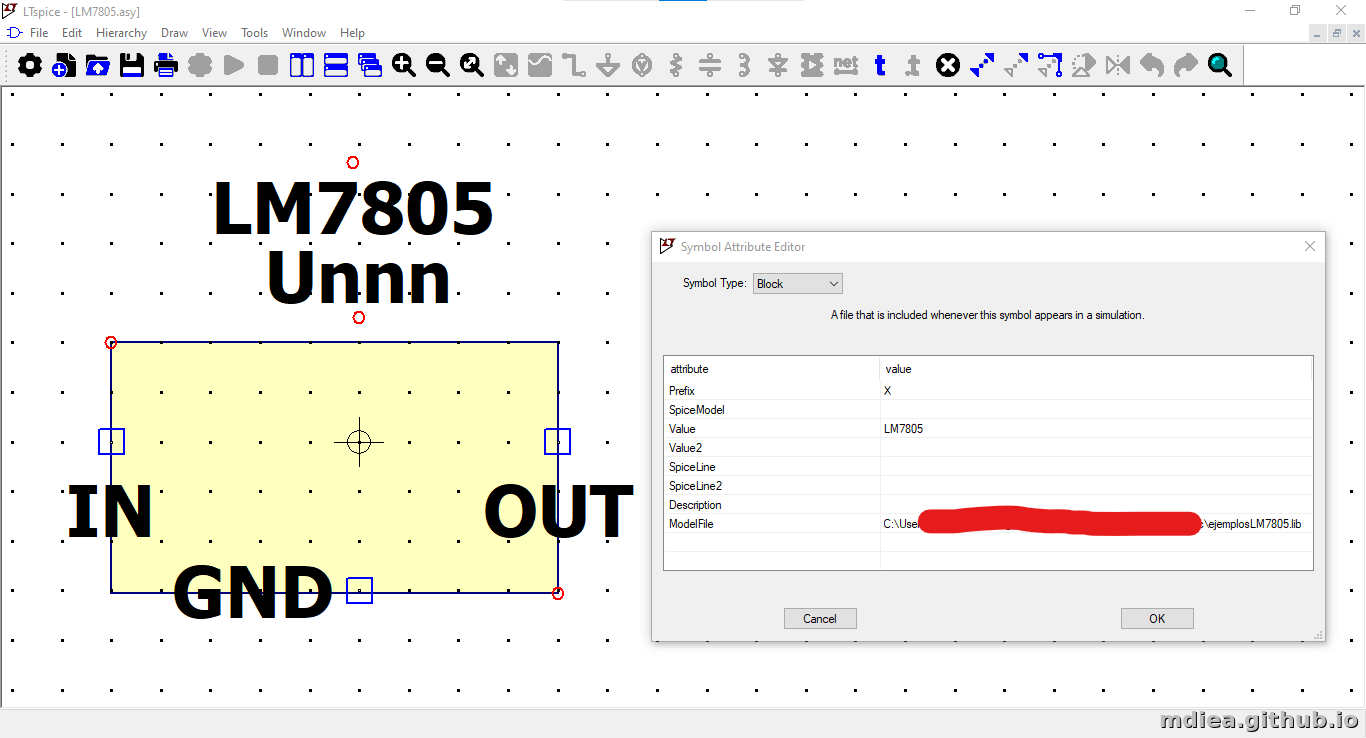Screen dimensions: 1366x738
Task: Click the grayed-out resistor icon
Action: (676, 66)
